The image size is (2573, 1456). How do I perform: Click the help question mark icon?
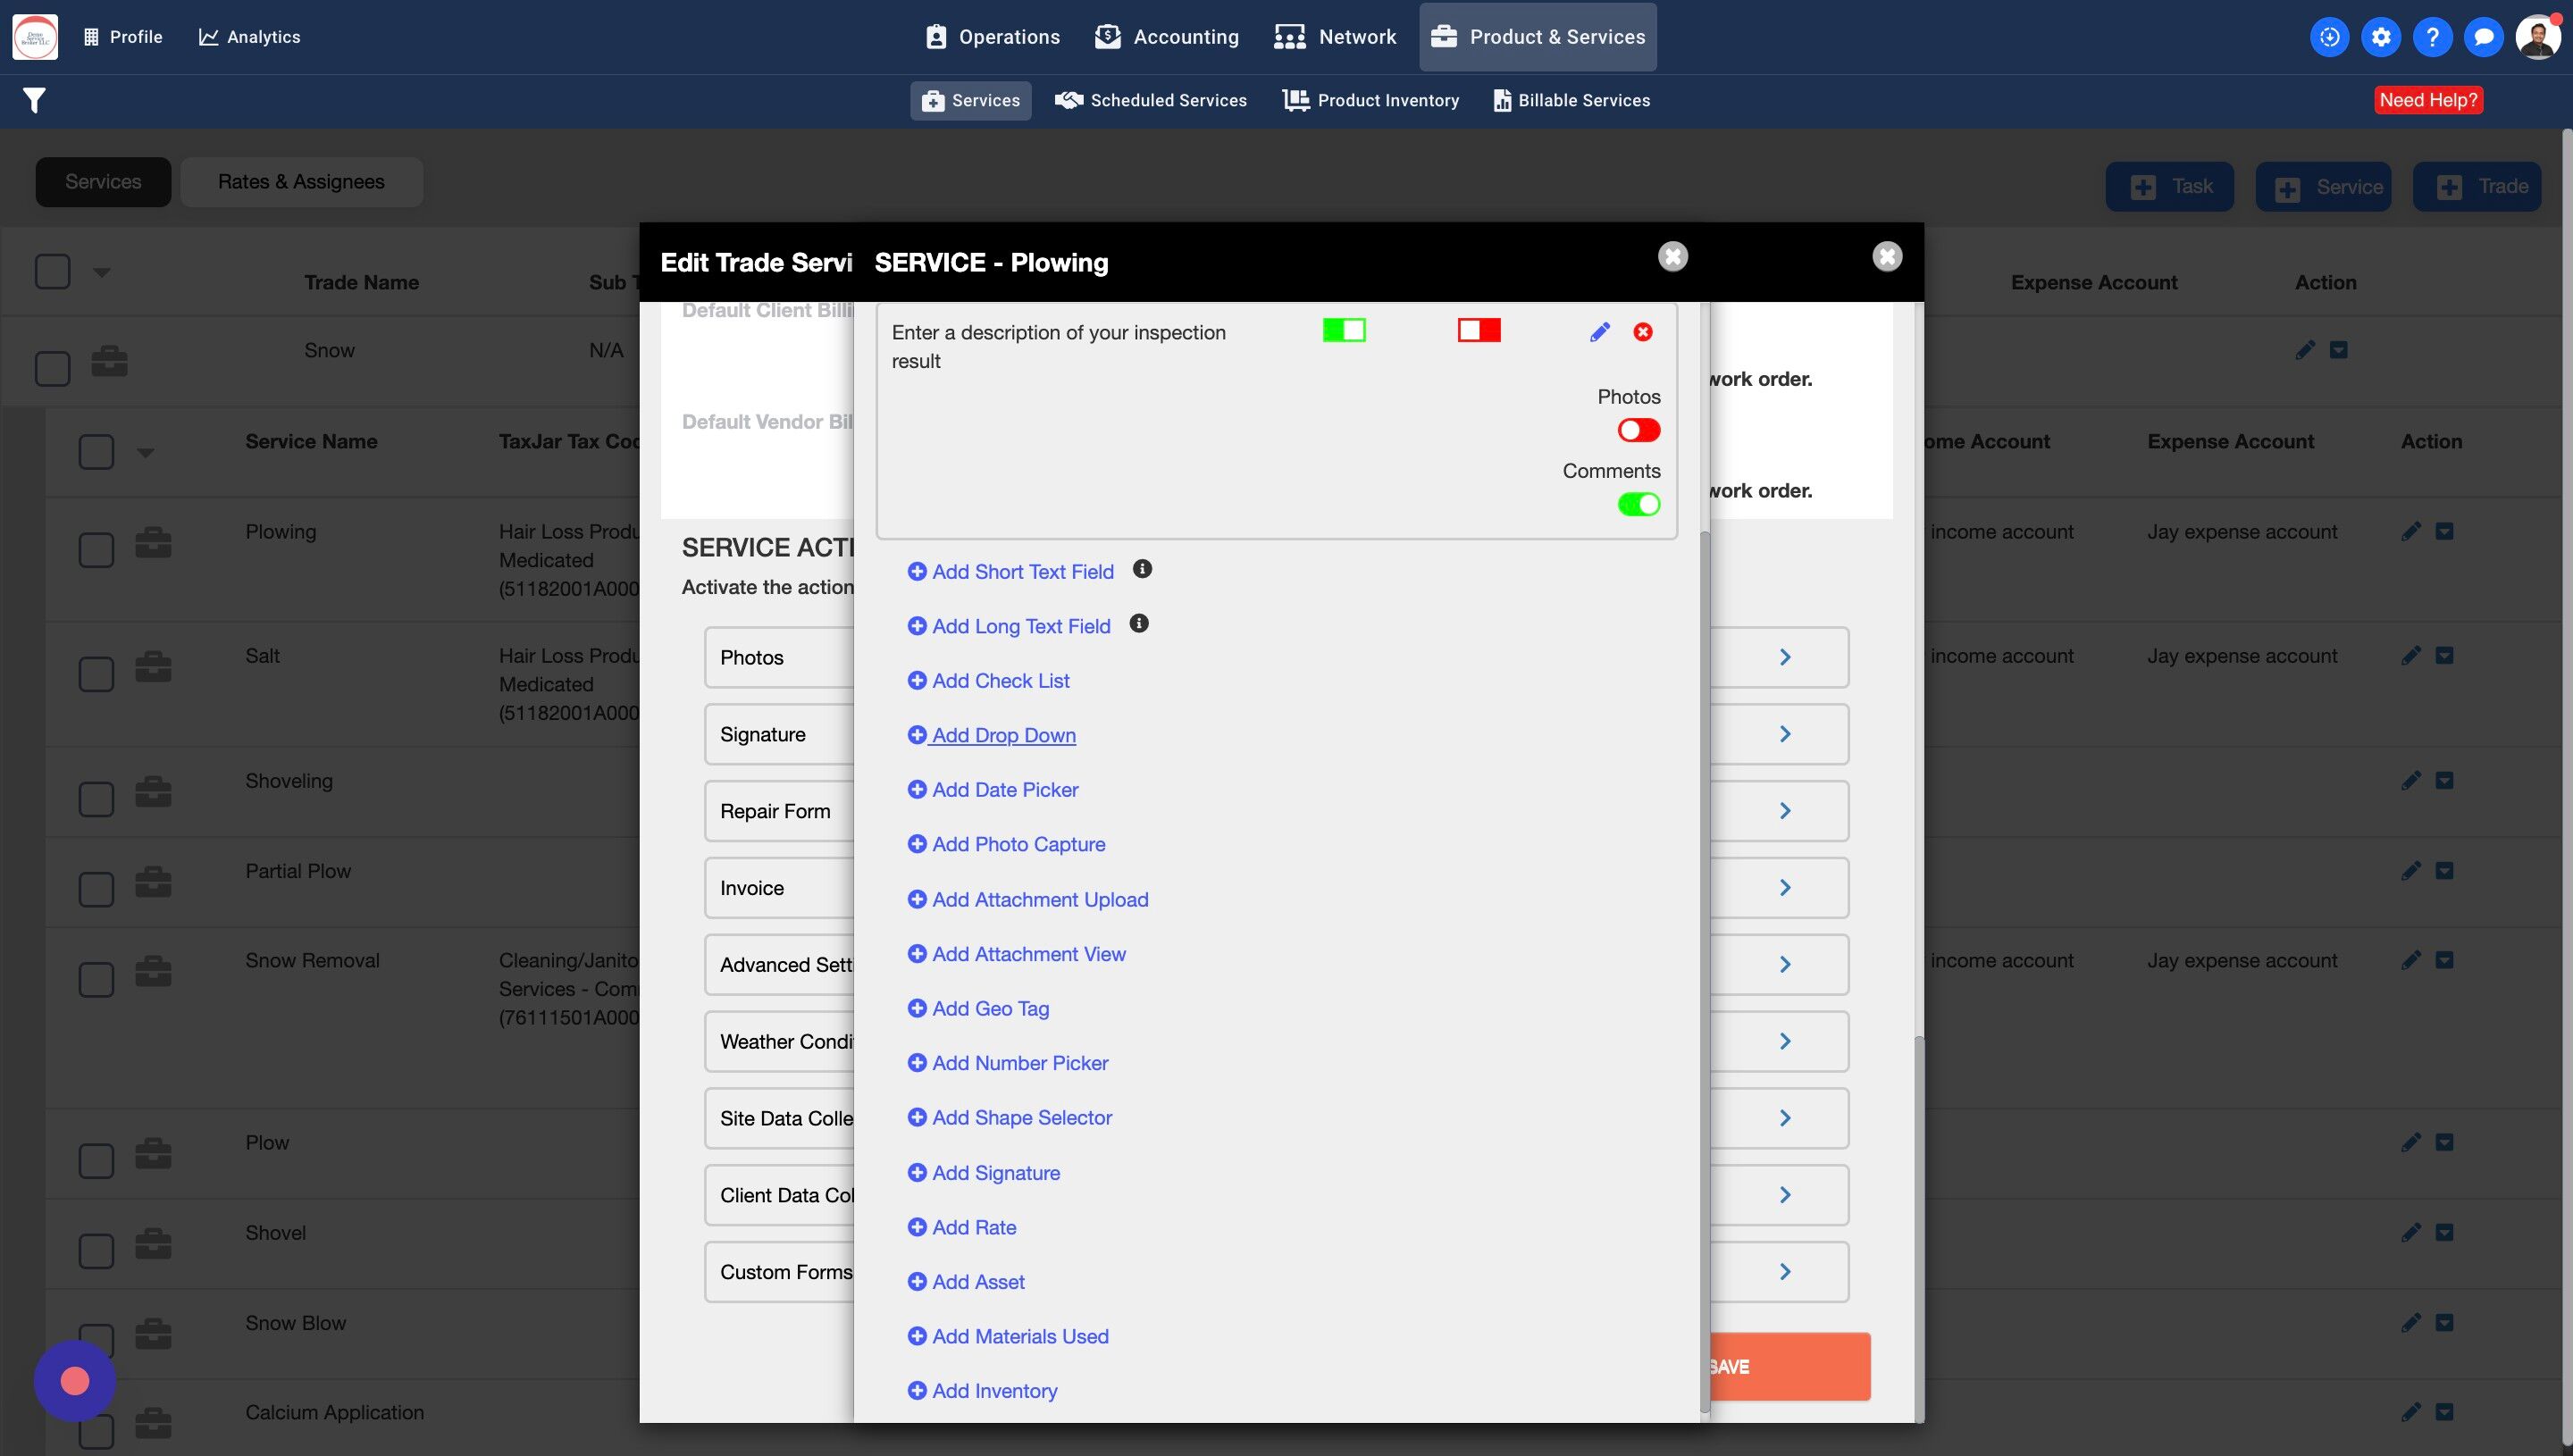click(2431, 37)
